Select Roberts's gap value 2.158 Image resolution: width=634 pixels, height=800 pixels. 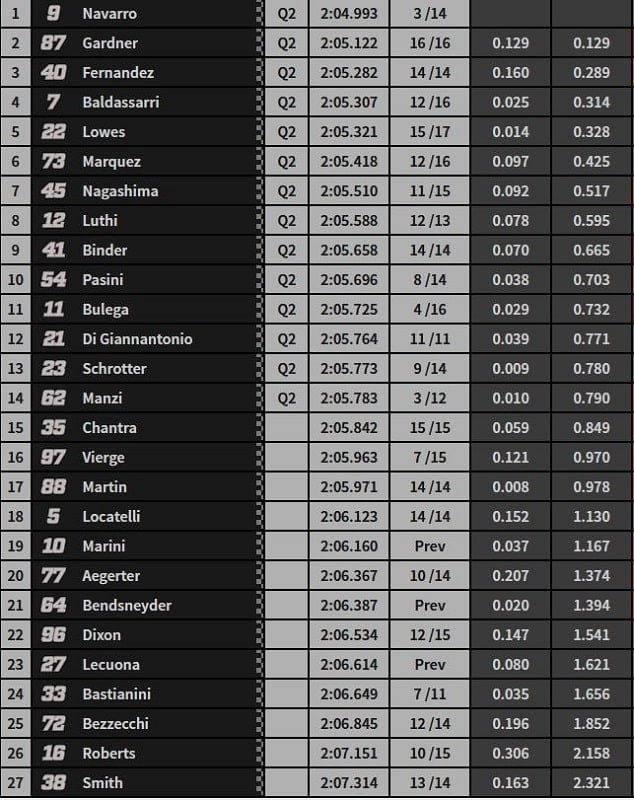(x=592, y=753)
